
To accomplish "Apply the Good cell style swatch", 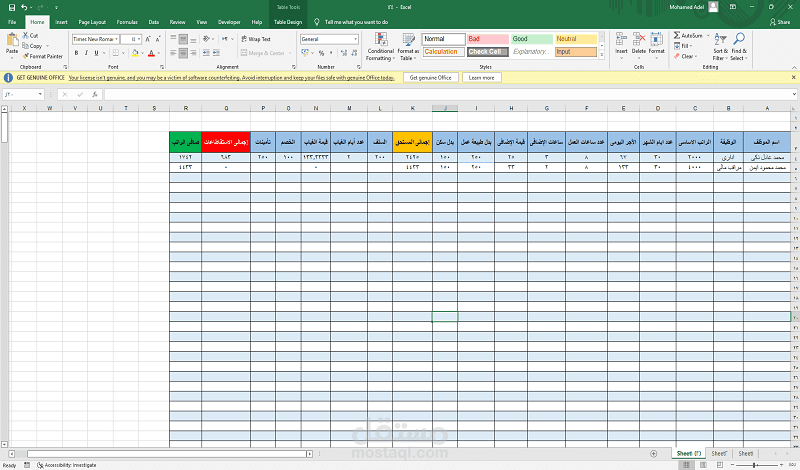I will point(532,39).
